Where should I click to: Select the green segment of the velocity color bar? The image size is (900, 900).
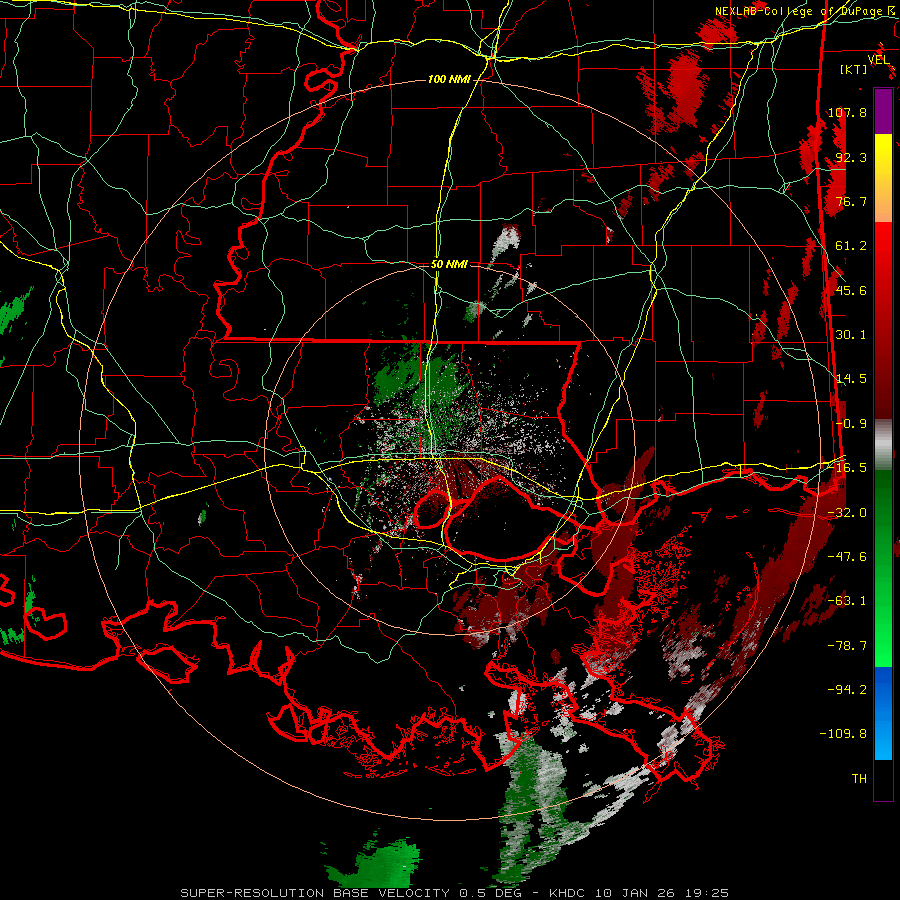(883, 568)
